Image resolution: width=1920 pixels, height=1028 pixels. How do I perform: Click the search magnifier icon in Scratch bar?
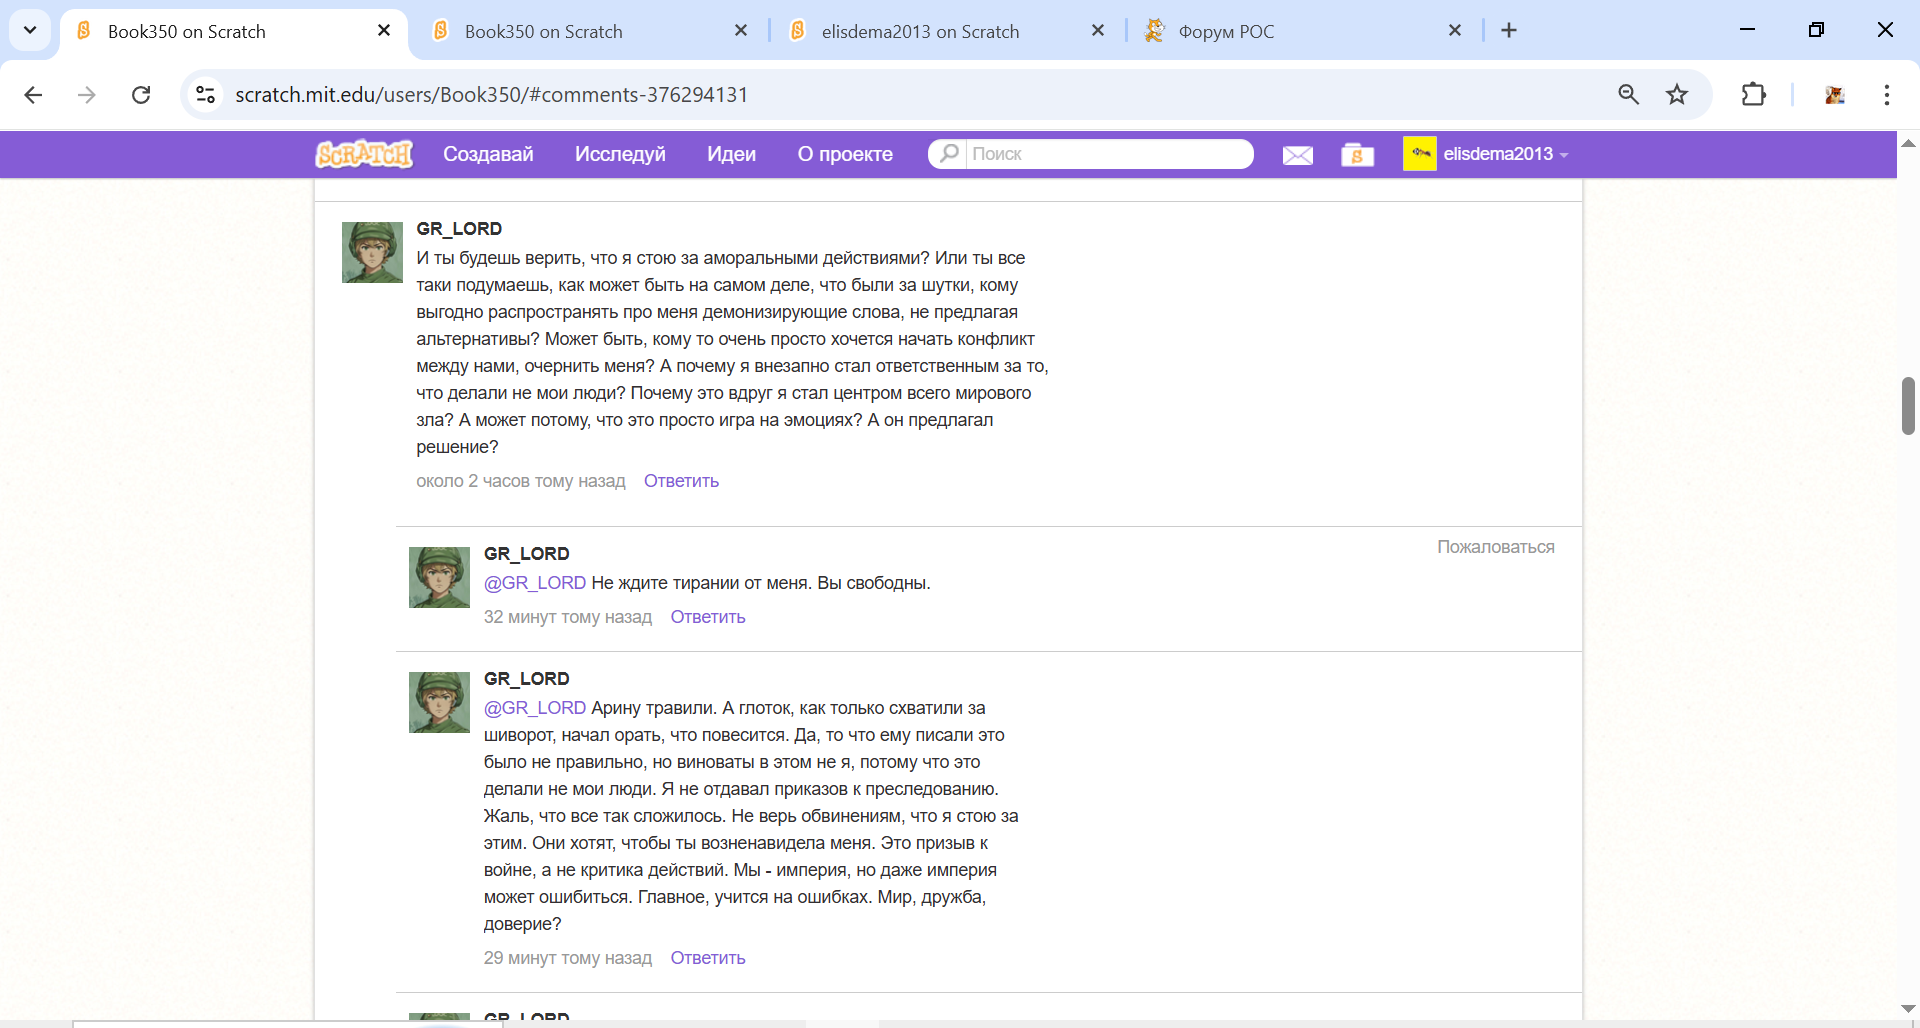point(949,153)
